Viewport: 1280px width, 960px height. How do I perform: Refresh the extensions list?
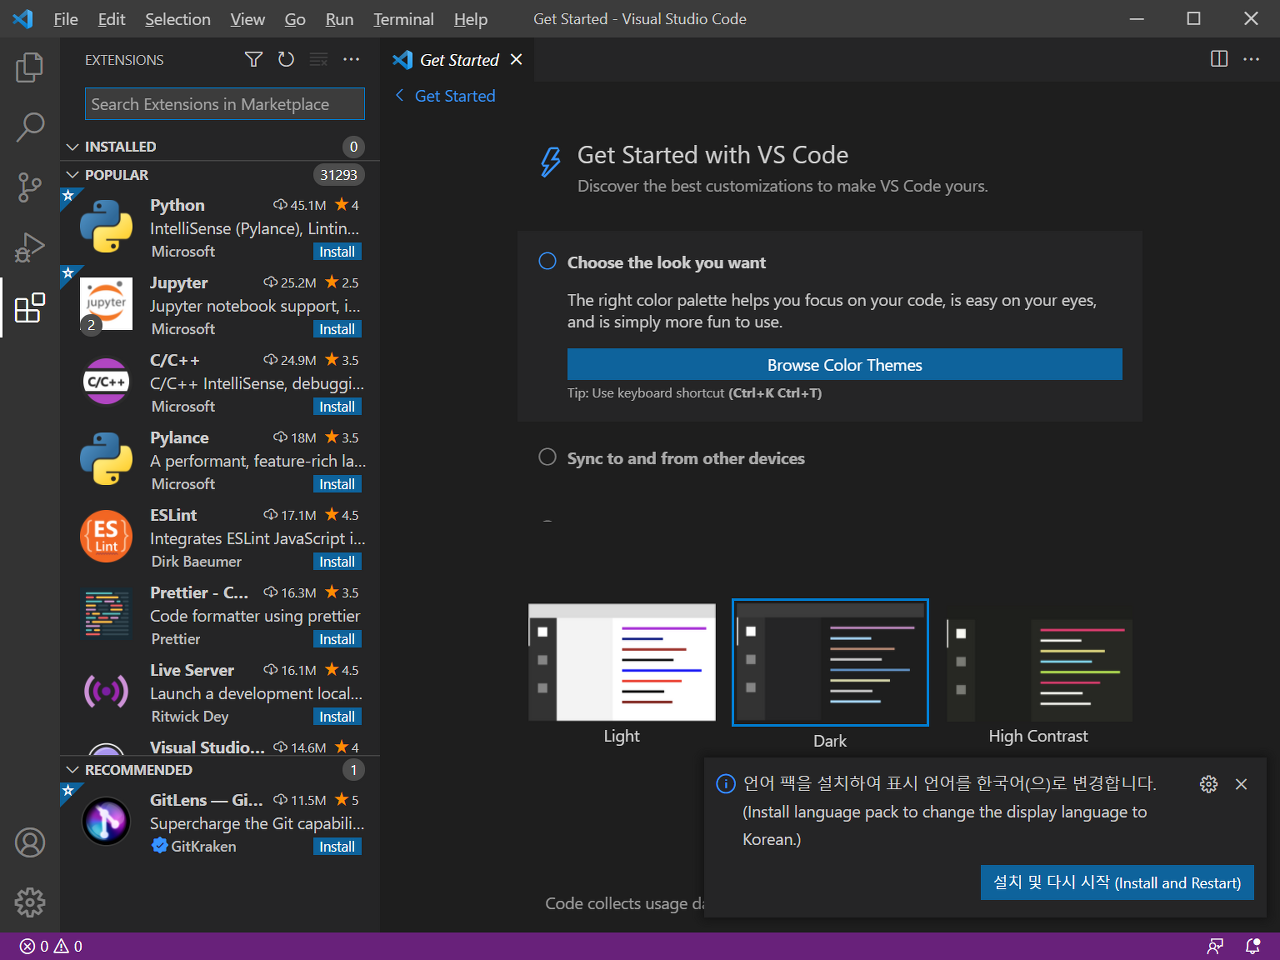point(286,60)
